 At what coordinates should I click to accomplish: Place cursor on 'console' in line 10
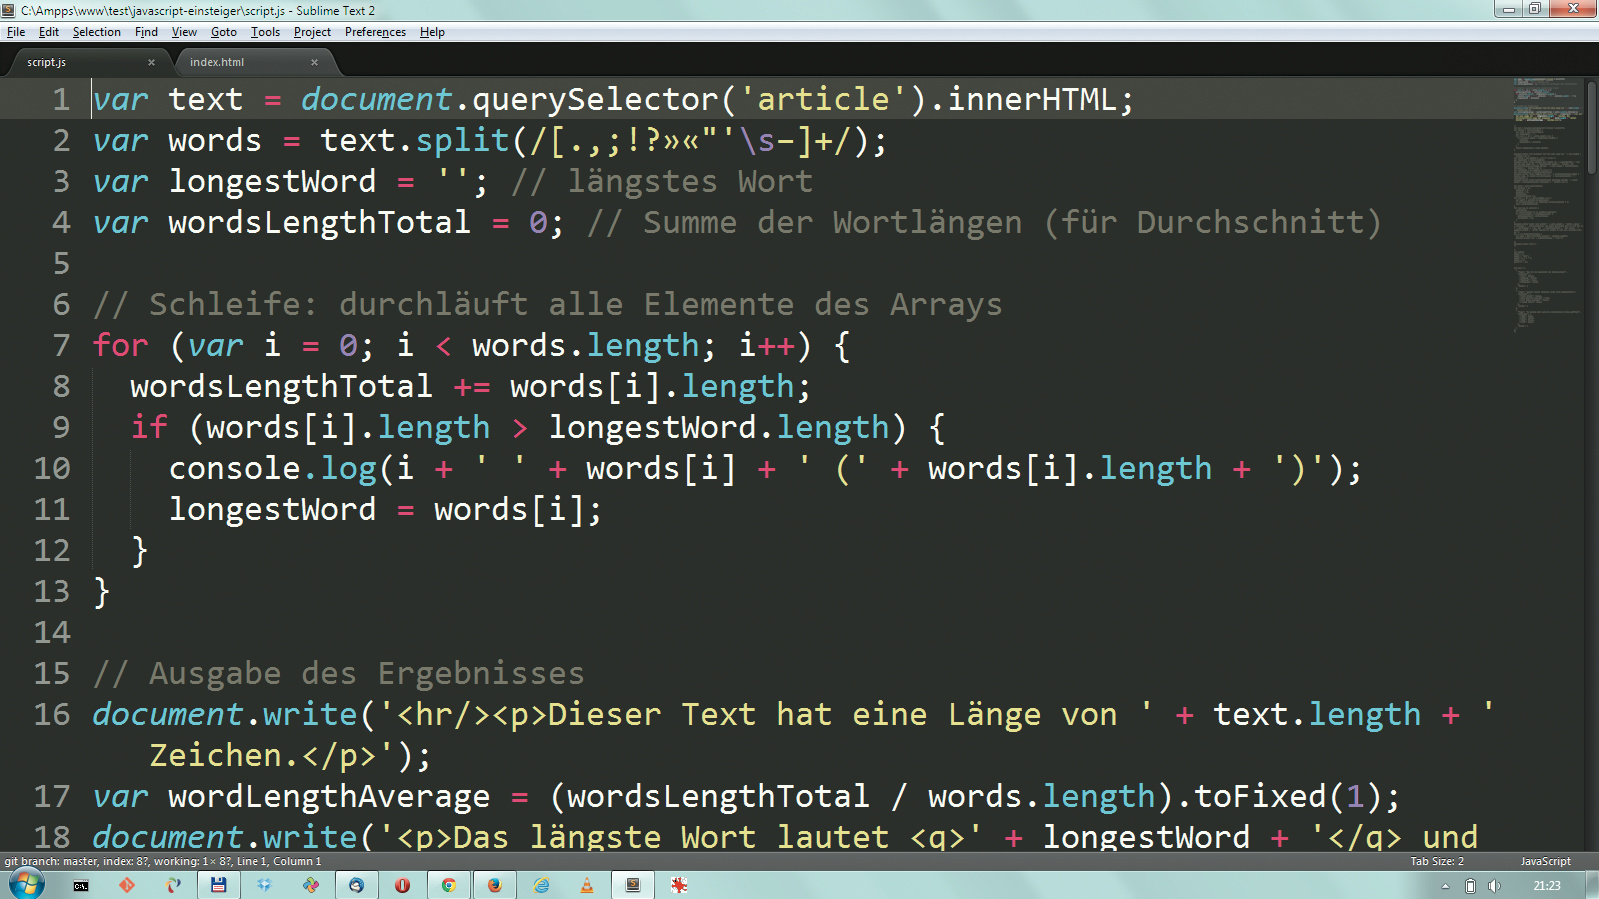[235, 468]
